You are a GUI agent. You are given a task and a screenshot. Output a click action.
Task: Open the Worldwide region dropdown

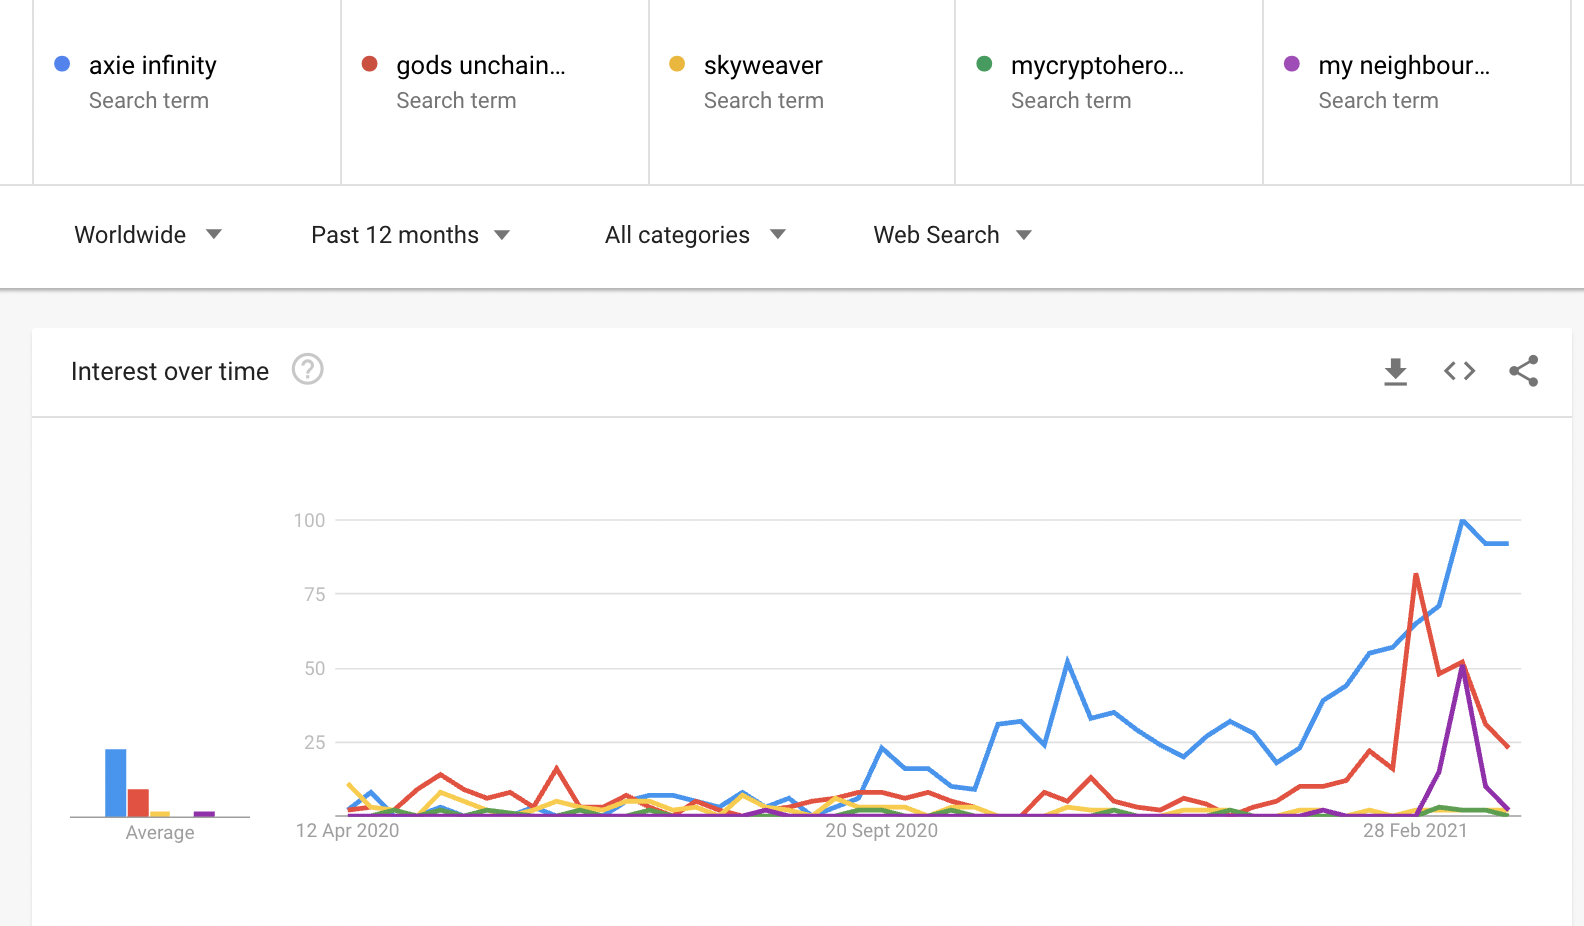tap(148, 235)
